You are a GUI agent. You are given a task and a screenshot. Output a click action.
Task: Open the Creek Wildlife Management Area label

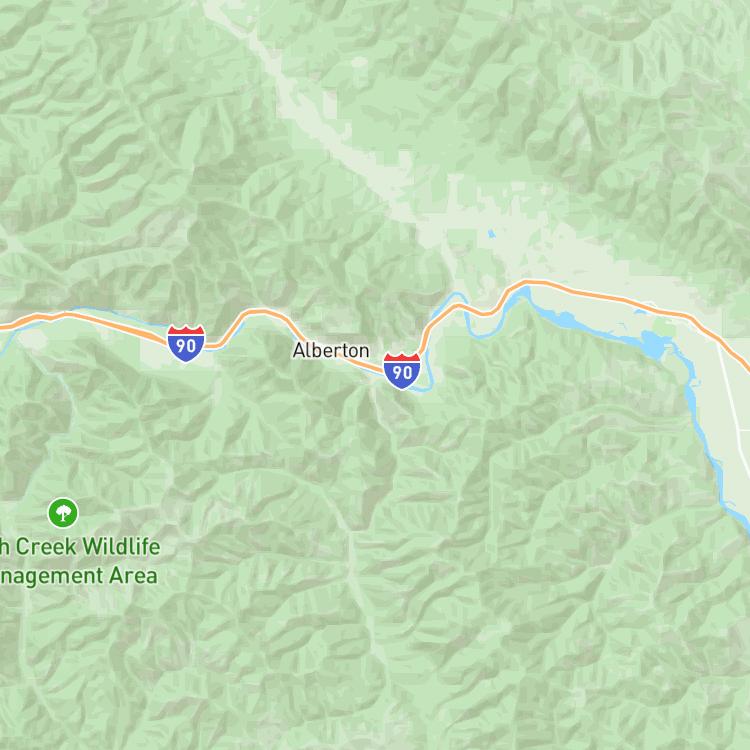click(x=79, y=561)
